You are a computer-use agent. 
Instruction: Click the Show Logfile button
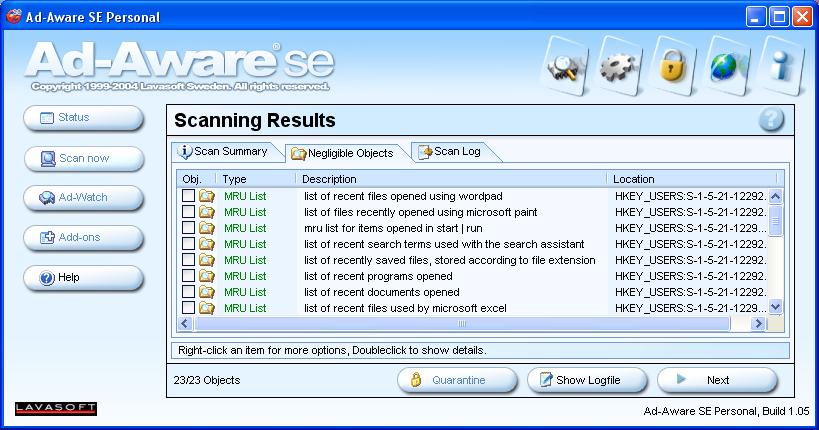tap(588, 380)
